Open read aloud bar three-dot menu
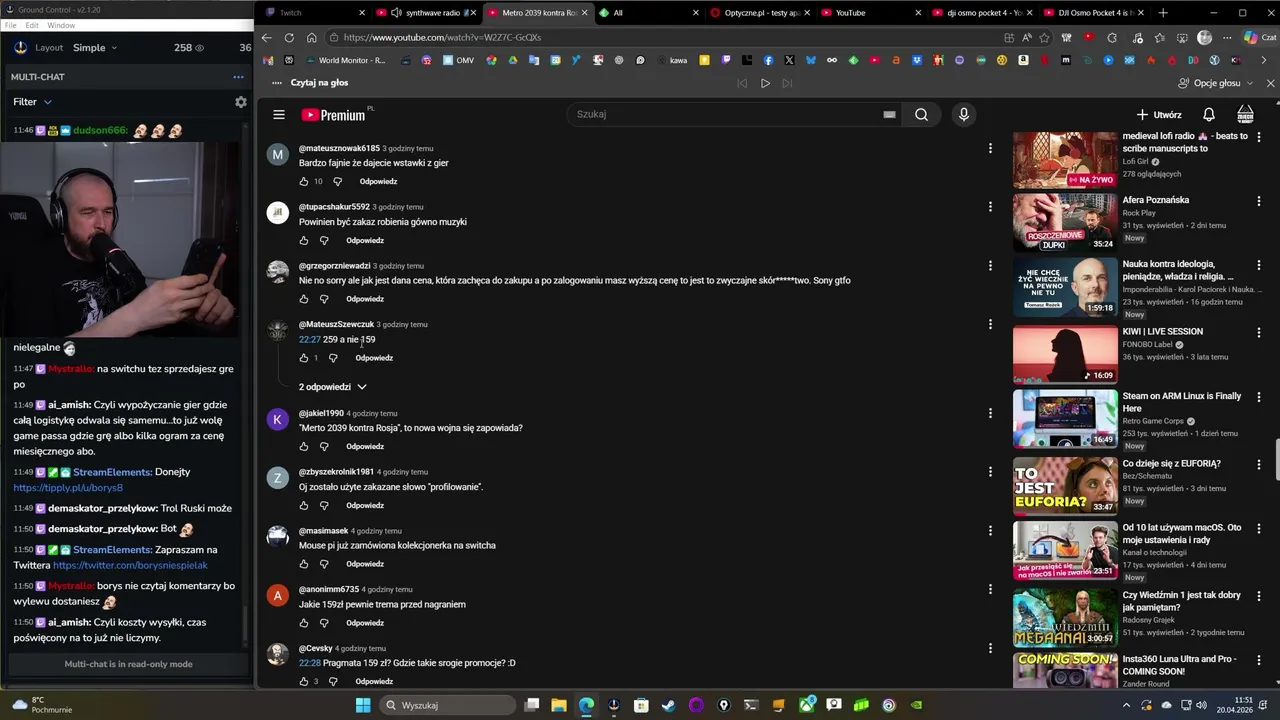1280x720 pixels. pos(276,83)
